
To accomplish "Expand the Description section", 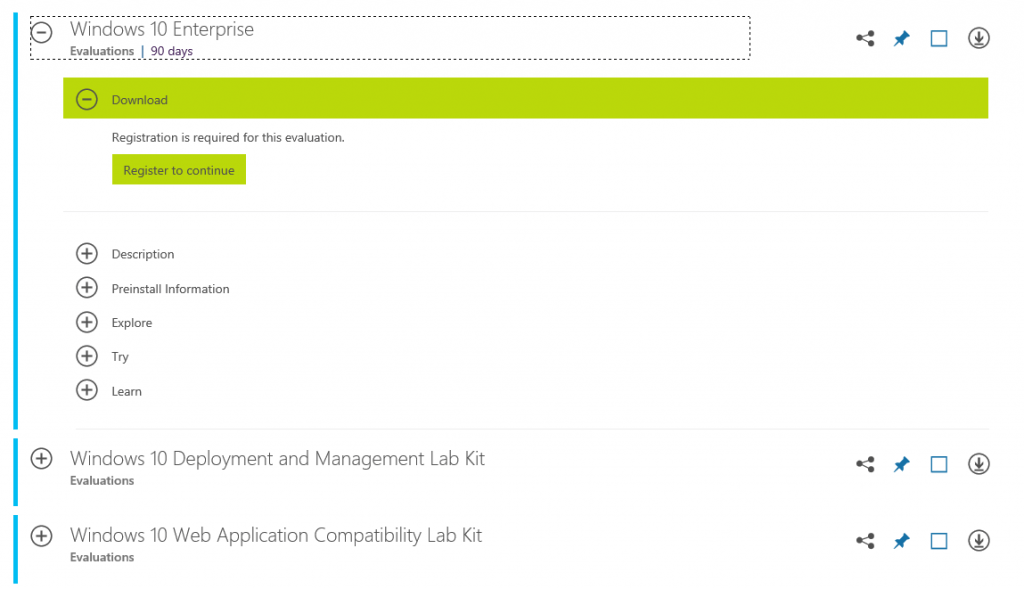I will (x=87, y=254).
